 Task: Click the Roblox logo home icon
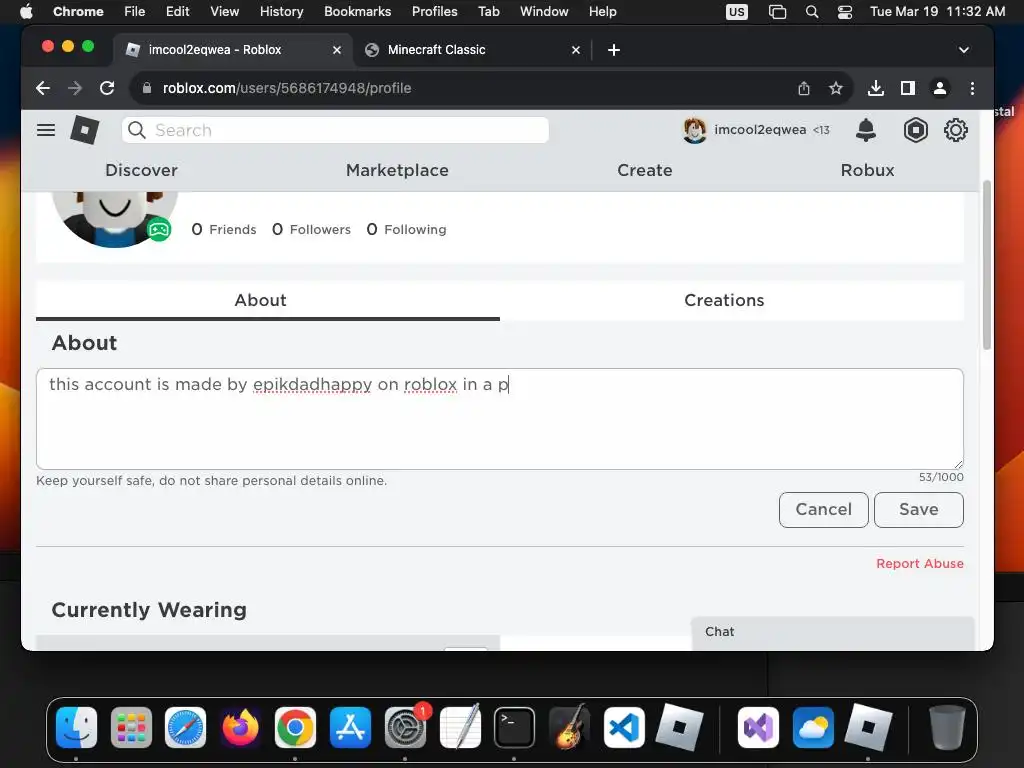85,130
